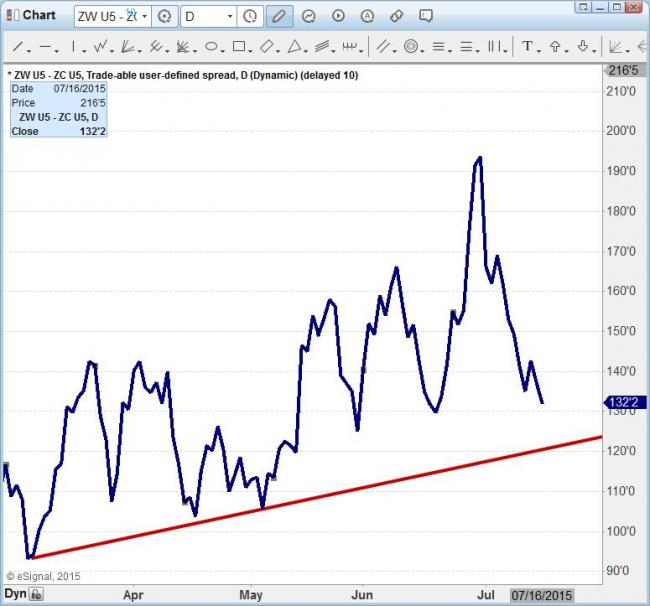Expand the symbol entry dropdown arrow
Viewport: 650px width, 606px height.
(x=145, y=17)
